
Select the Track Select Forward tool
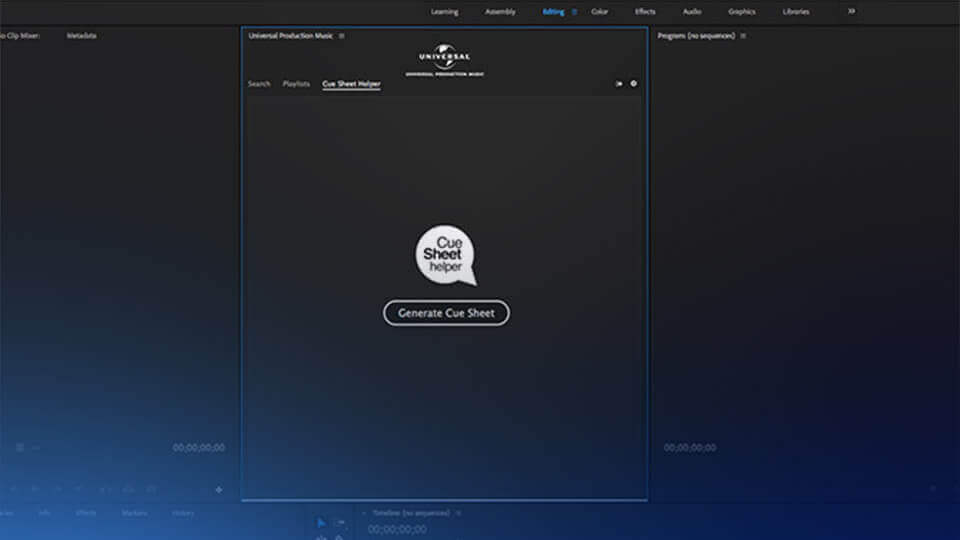click(340, 522)
